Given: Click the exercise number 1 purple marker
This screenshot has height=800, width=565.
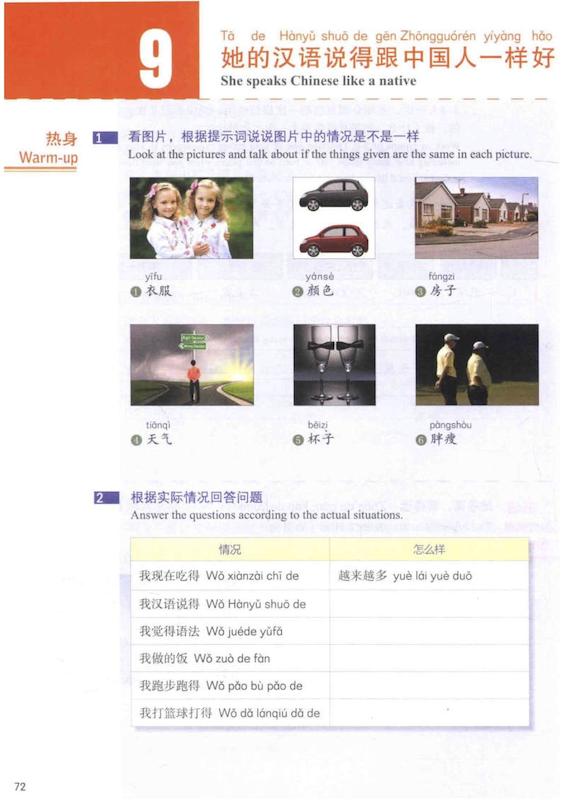Looking at the screenshot, I should (105, 138).
